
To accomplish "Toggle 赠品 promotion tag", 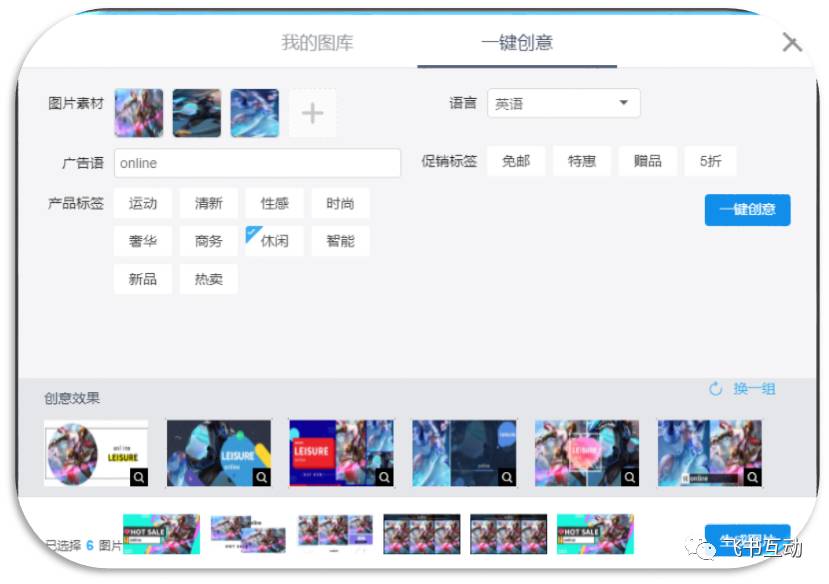I will click(x=648, y=161).
